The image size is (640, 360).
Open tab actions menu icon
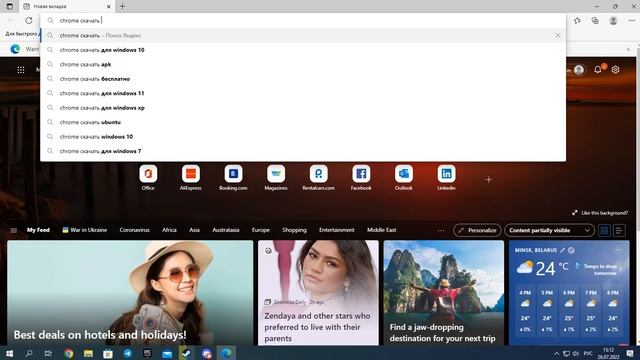(x=9, y=6)
